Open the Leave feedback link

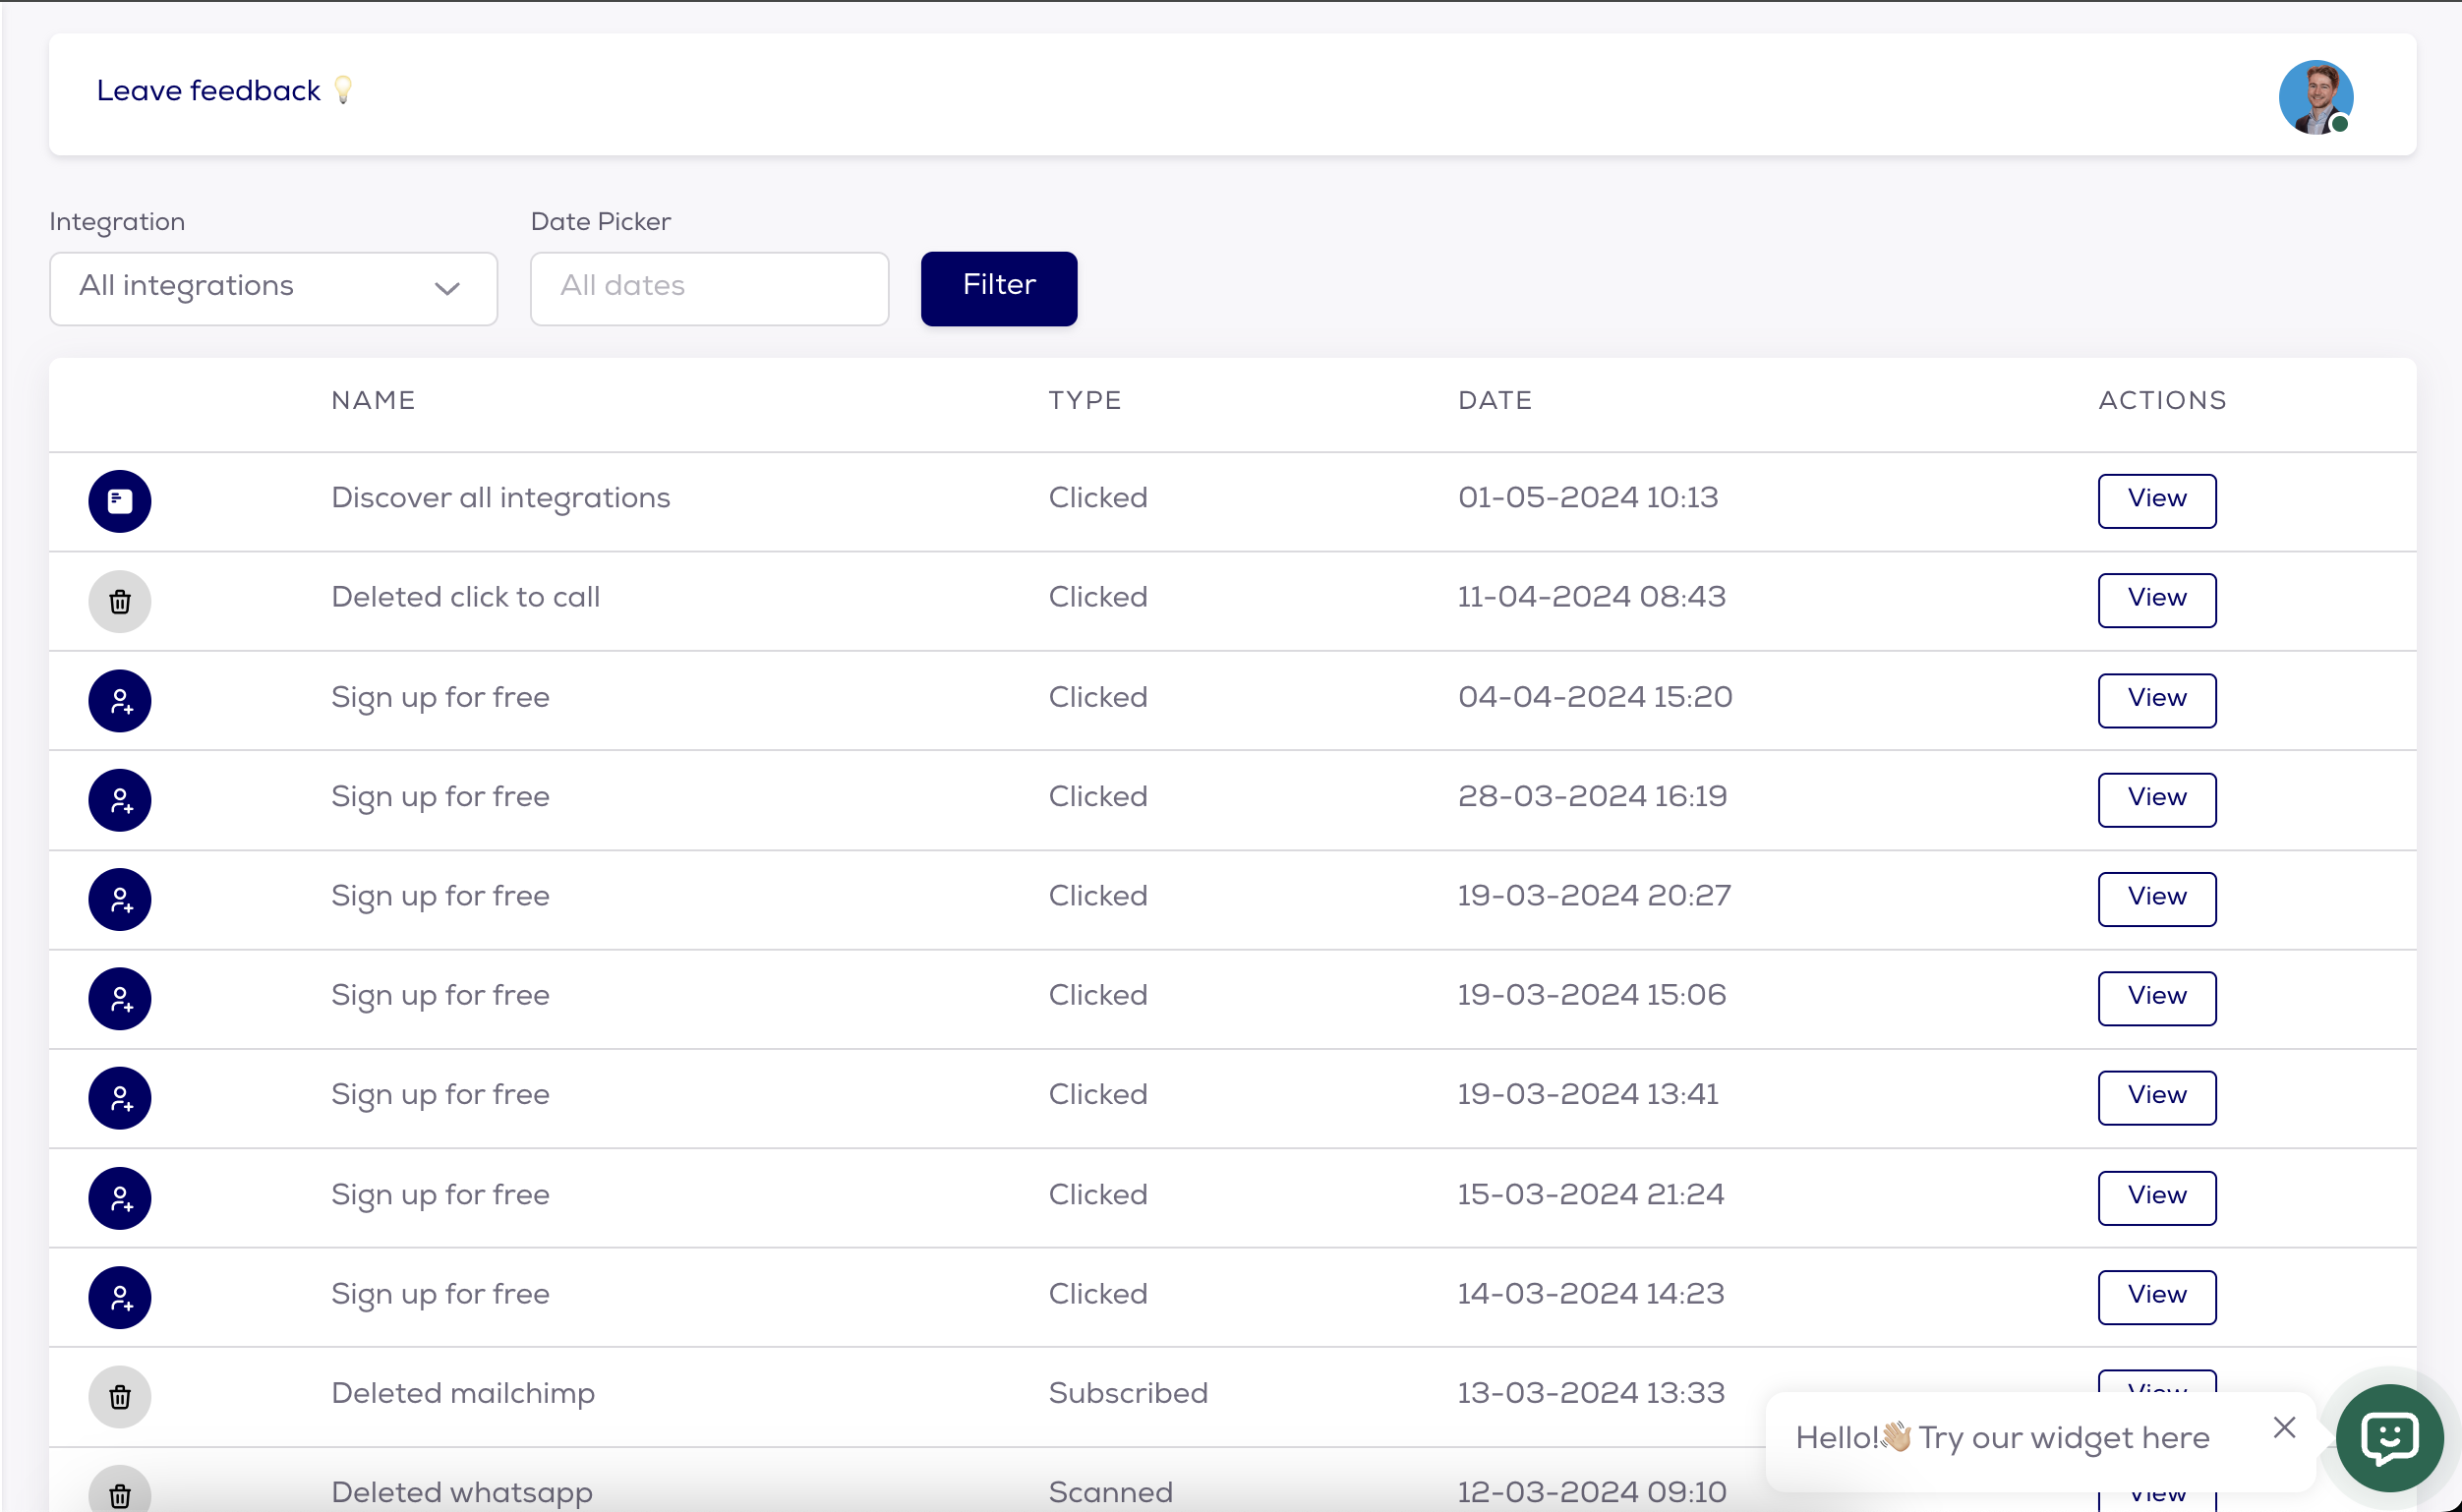point(208,91)
